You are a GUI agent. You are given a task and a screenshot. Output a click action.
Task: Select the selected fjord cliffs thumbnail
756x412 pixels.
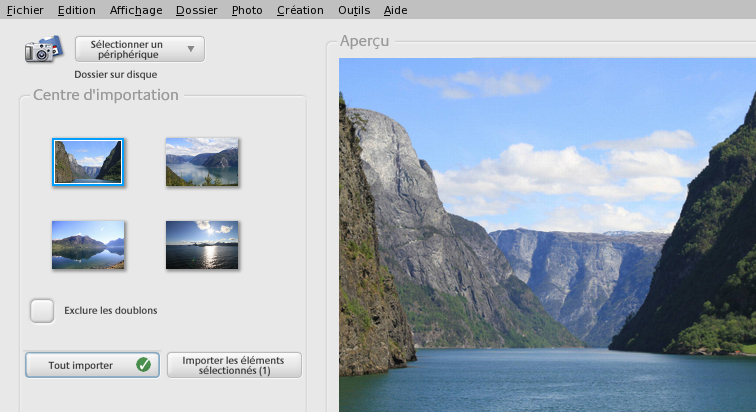pos(88,162)
